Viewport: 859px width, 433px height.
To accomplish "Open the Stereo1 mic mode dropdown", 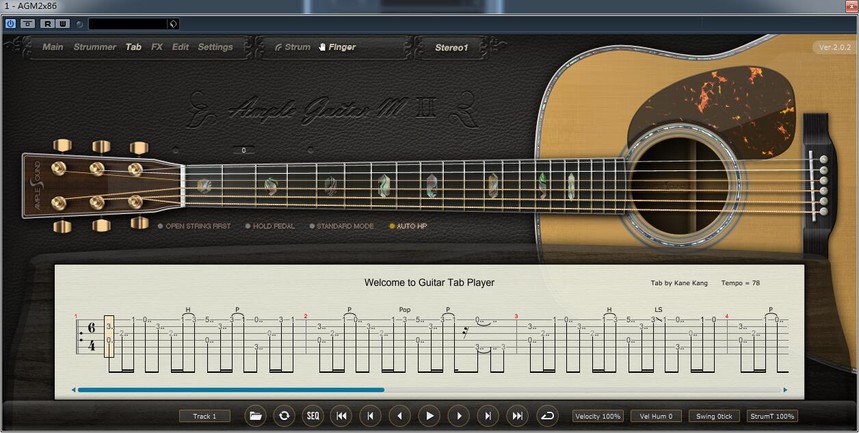I will pyautogui.click(x=451, y=48).
